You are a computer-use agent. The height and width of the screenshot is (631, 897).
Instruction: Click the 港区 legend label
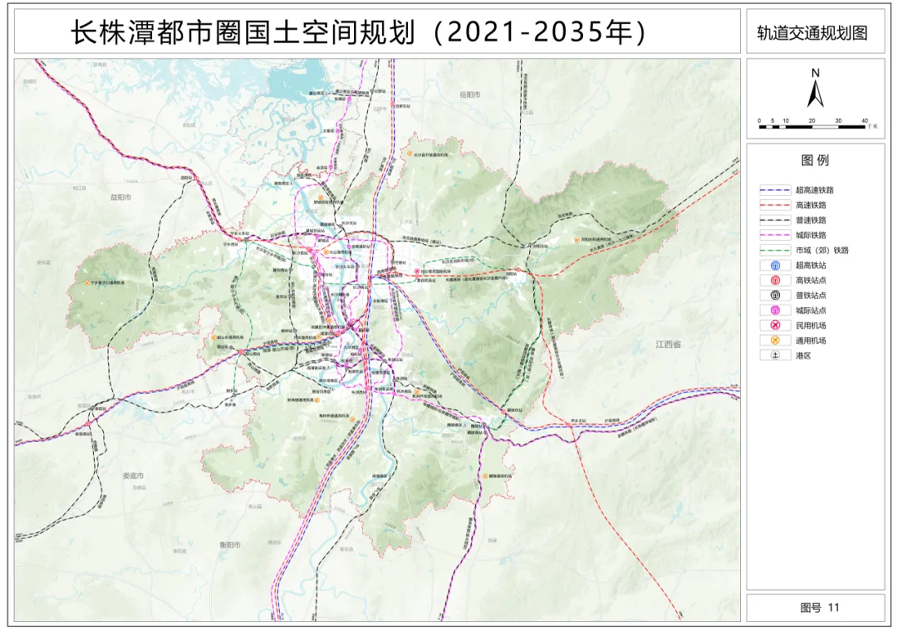click(x=803, y=355)
